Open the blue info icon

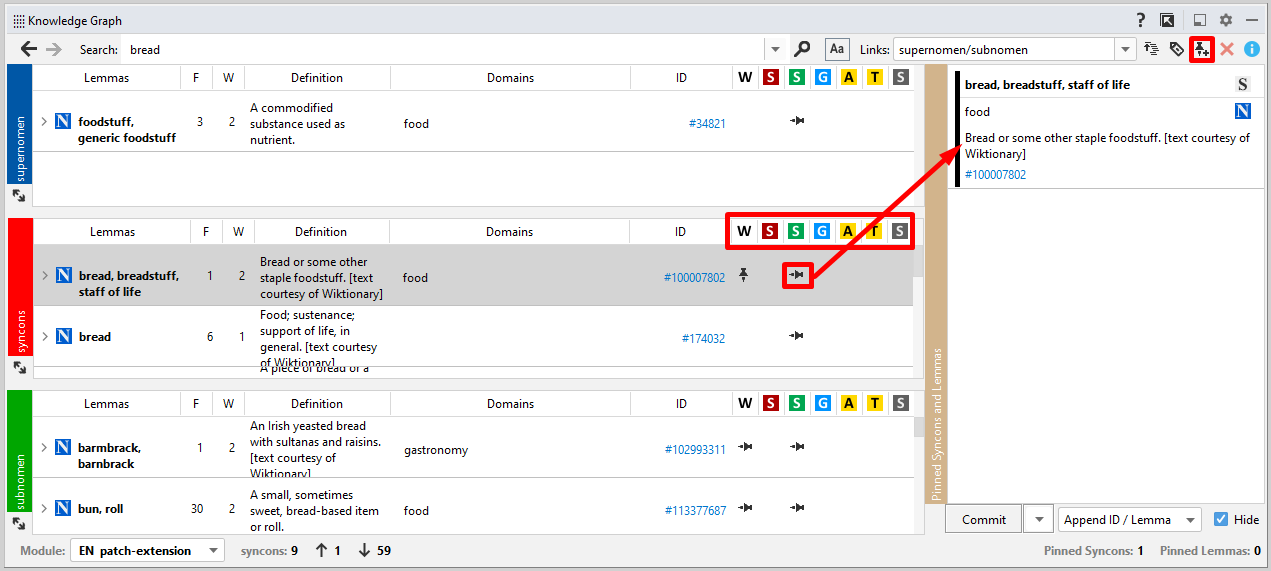[1251, 49]
